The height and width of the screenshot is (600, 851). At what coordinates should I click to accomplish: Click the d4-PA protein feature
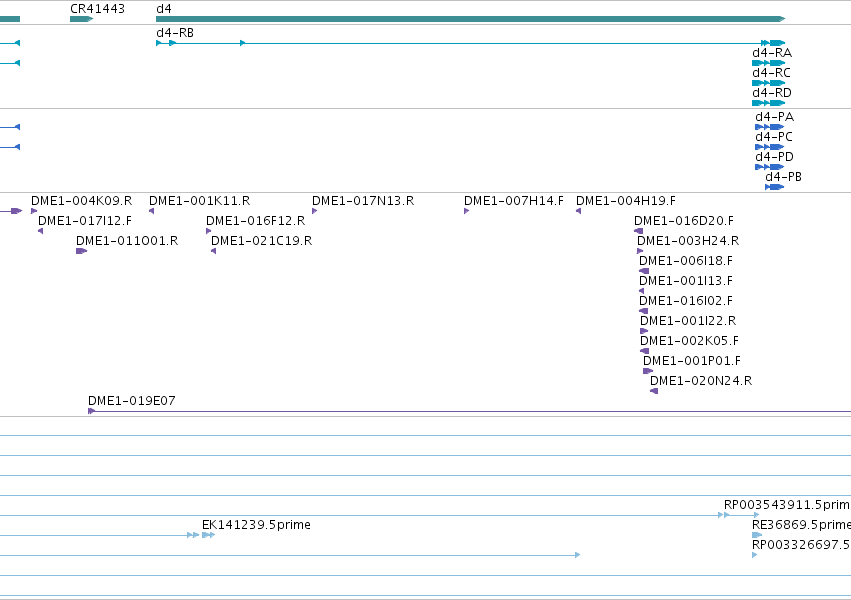pyautogui.click(x=770, y=127)
